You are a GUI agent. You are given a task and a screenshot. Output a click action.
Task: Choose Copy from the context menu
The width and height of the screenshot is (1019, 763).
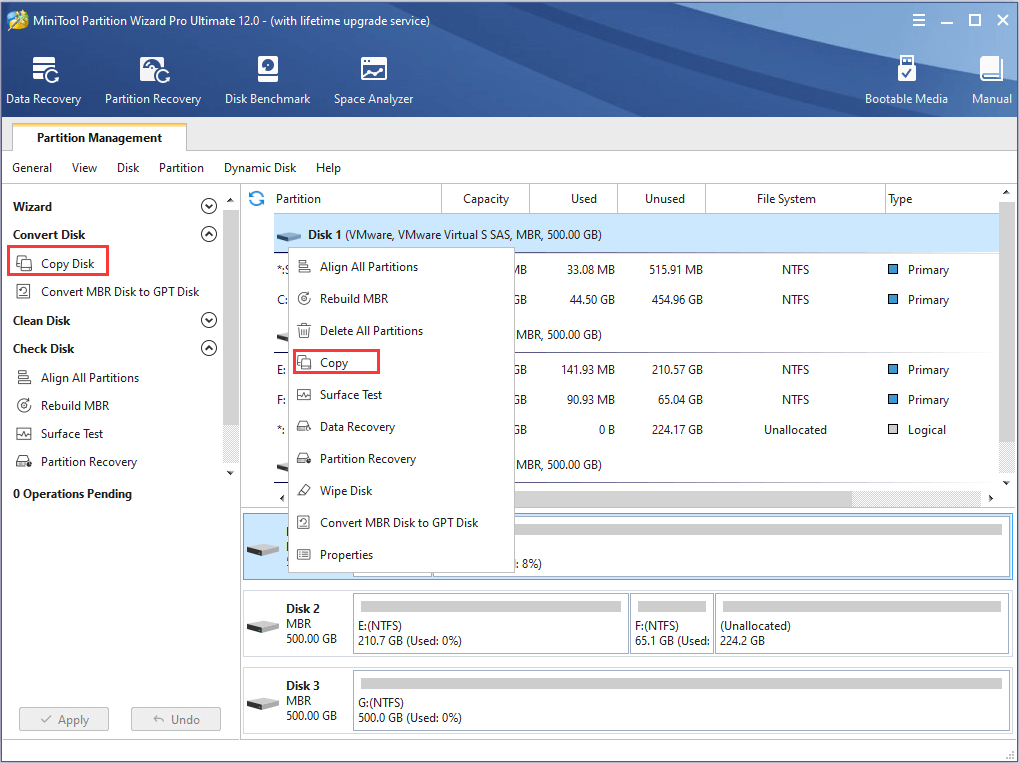[334, 363]
